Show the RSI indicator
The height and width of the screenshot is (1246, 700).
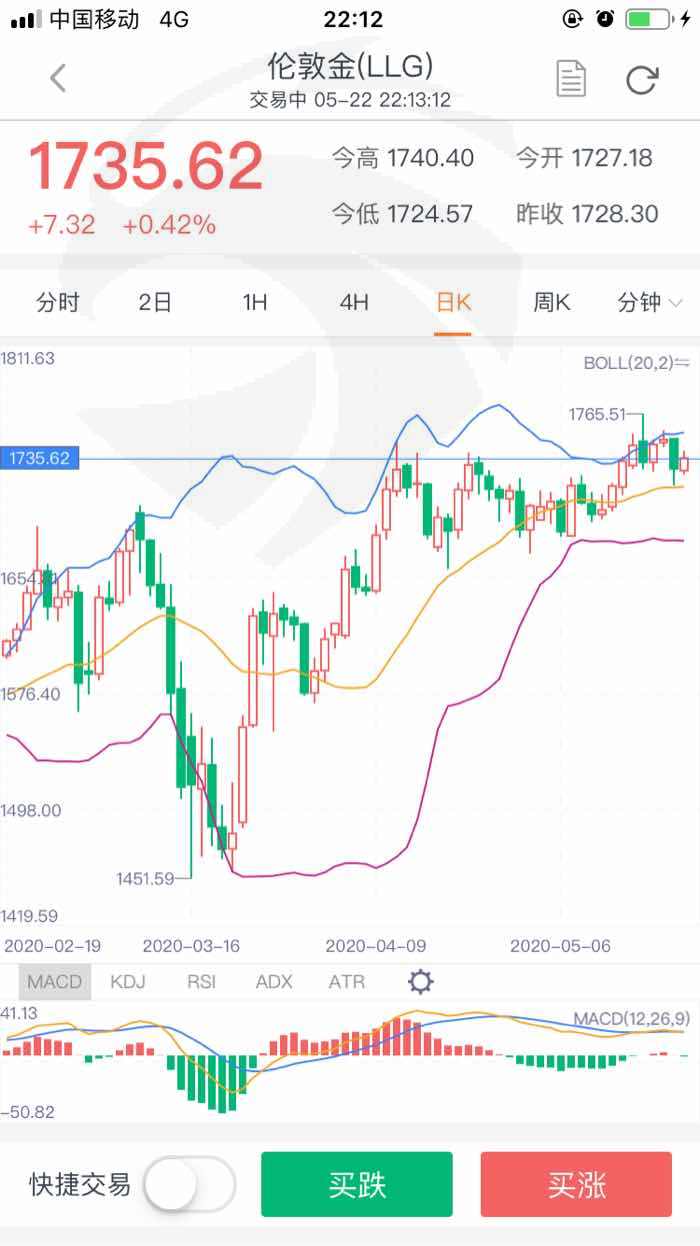[x=201, y=982]
